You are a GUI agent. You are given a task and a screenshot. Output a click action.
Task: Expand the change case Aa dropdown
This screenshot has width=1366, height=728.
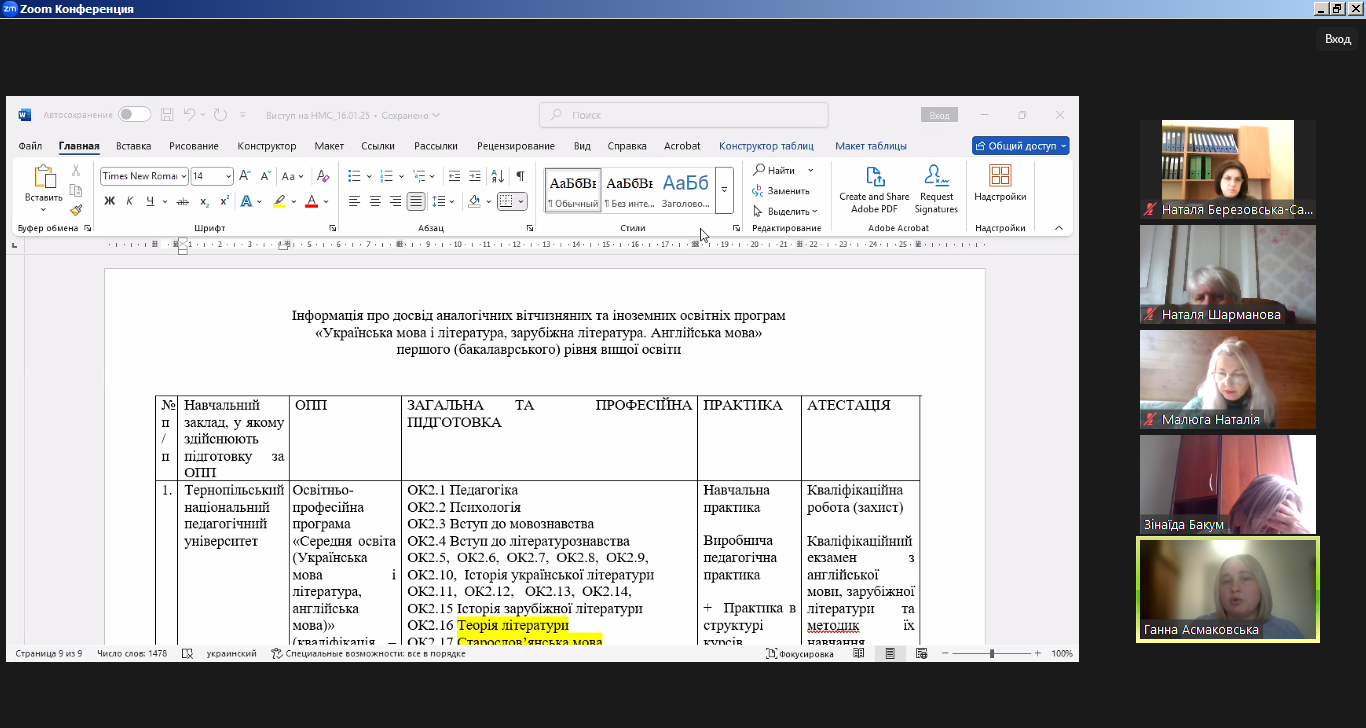coord(301,176)
